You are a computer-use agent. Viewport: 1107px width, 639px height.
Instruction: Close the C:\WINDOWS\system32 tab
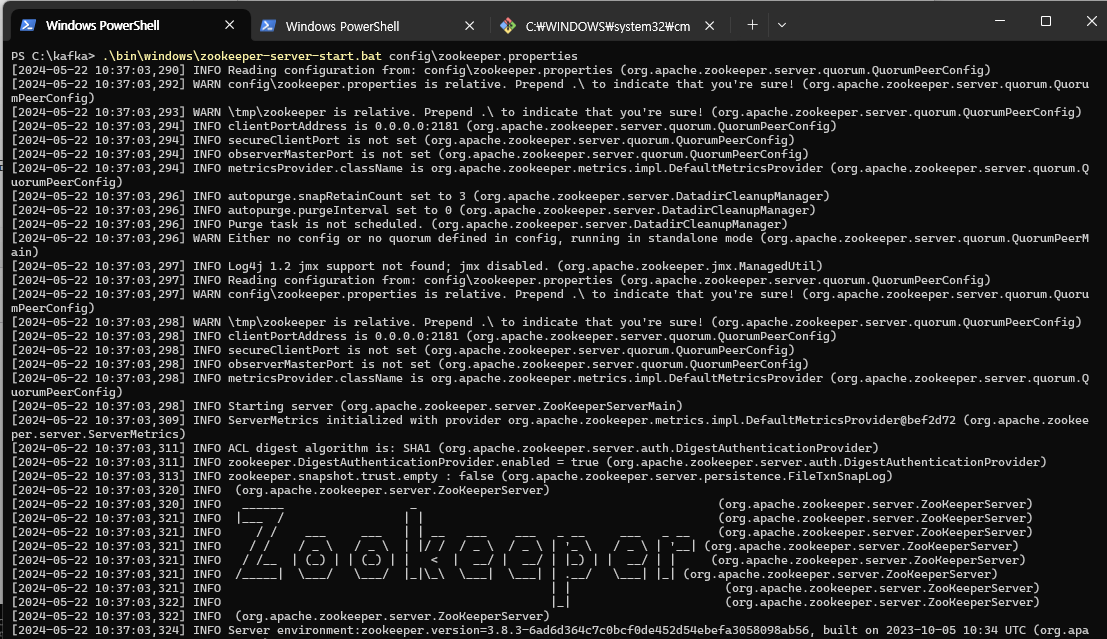(x=710, y=25)
